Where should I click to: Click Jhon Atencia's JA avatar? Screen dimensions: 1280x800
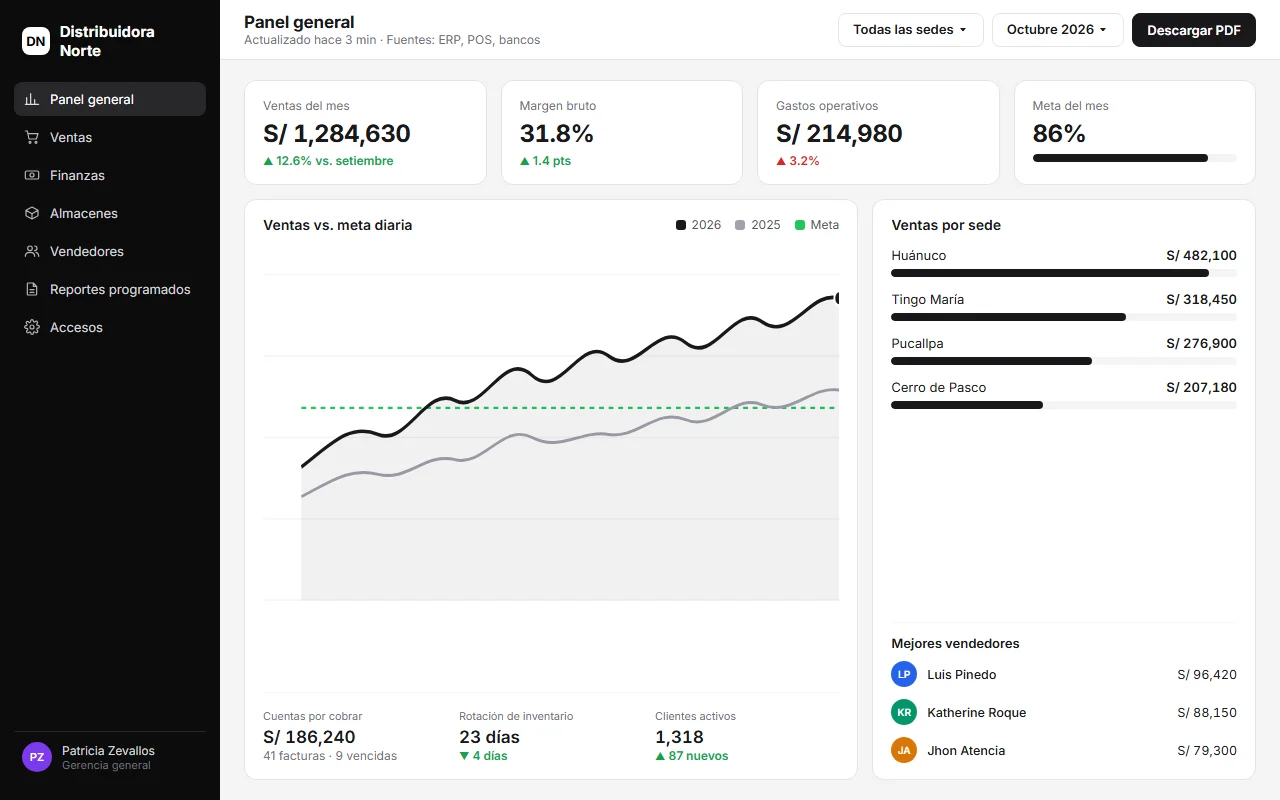click(x=904, y=750)
